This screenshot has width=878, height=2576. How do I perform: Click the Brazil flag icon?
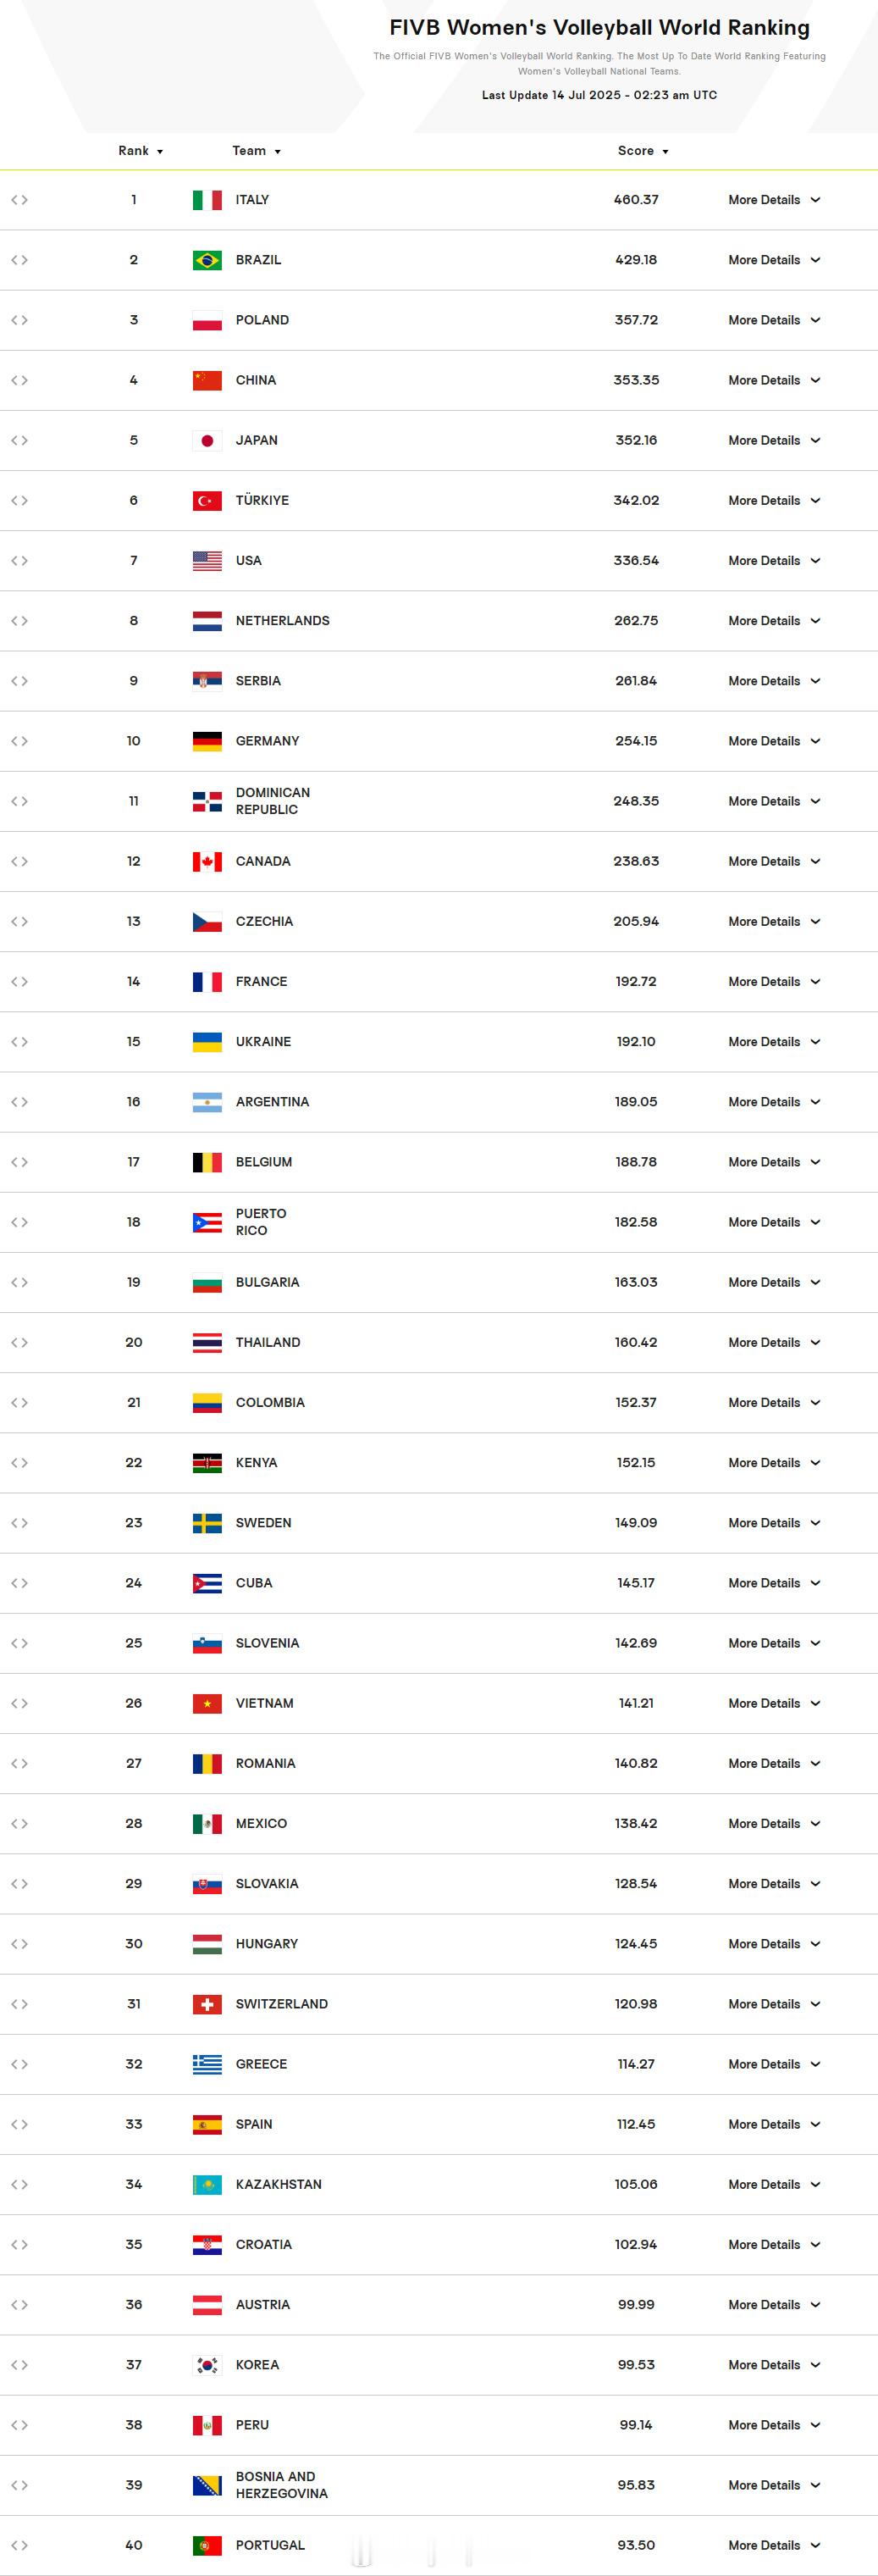[x=207, y=260]
